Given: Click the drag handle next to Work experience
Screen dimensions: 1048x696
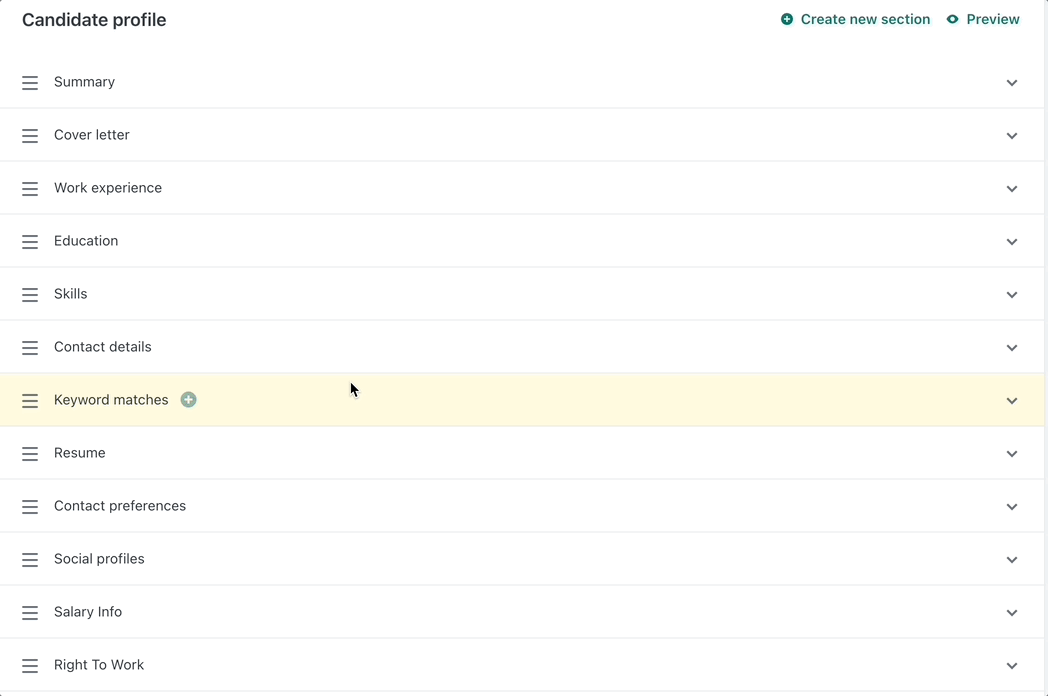Looking at the screenshot, I should pyautogui.click(x=29, y=188).
